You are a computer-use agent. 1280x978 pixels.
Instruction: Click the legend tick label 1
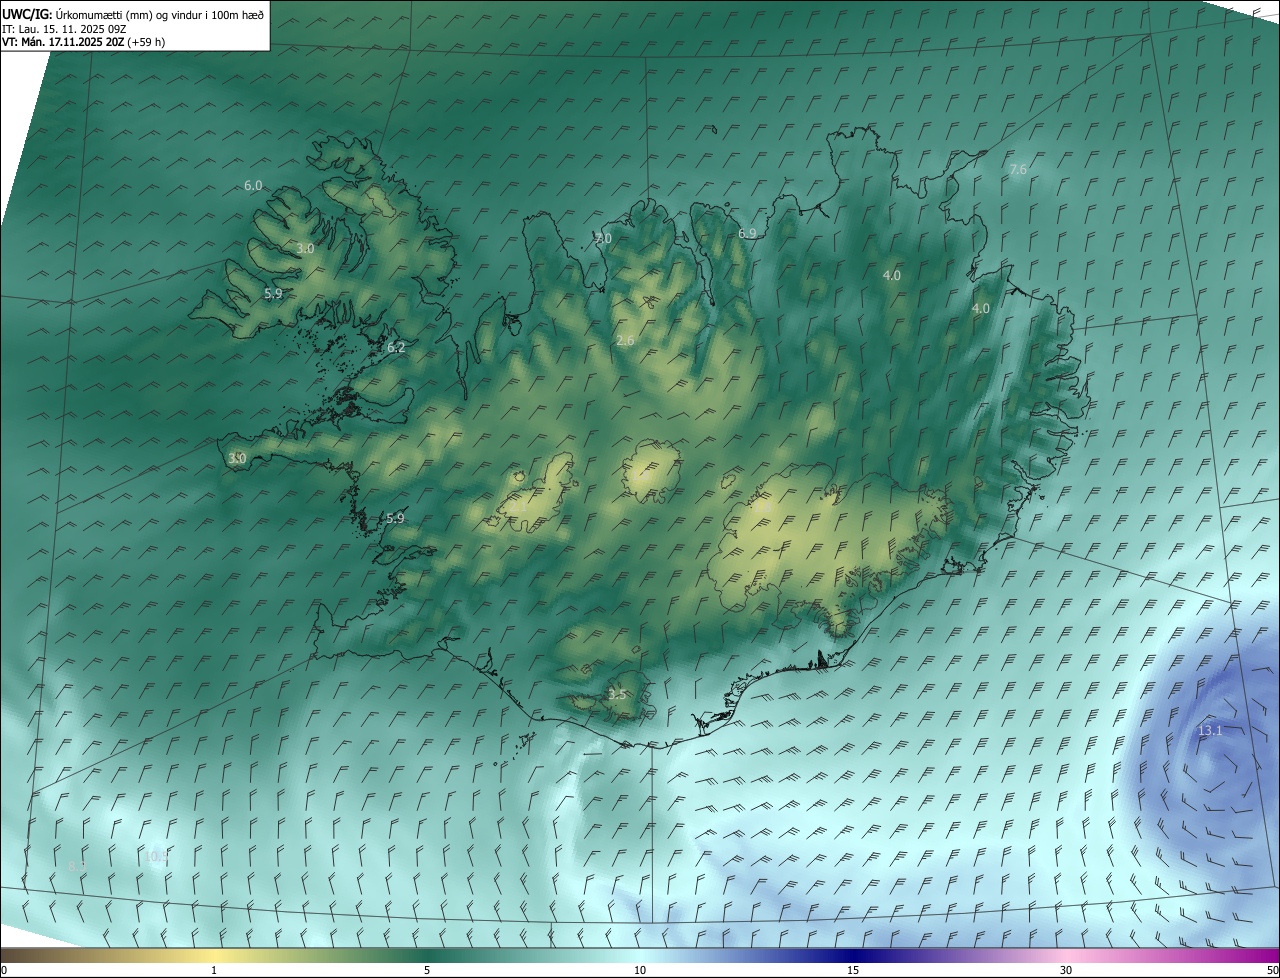click(x=214, y=971)
